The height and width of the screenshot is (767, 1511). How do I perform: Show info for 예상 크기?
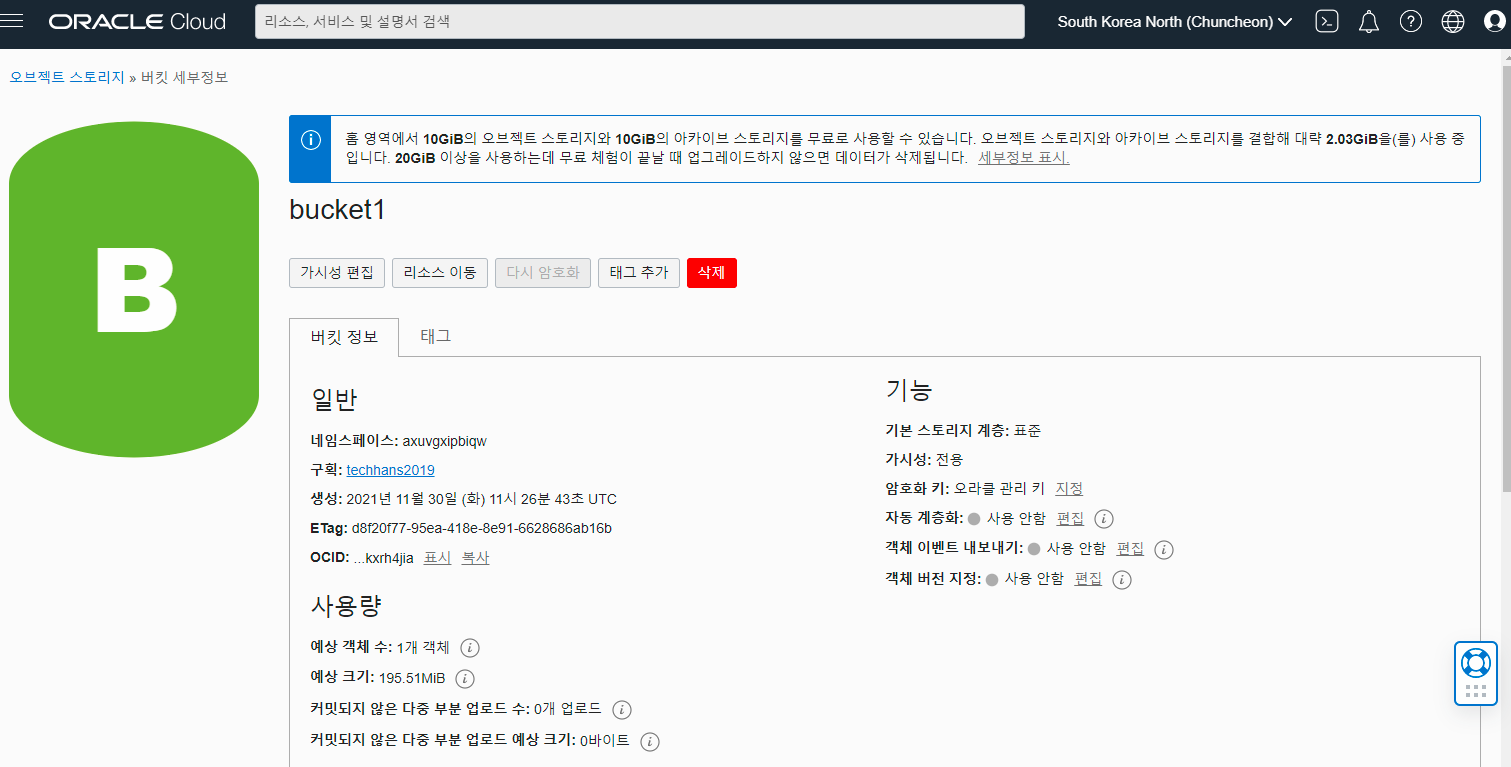465,678
